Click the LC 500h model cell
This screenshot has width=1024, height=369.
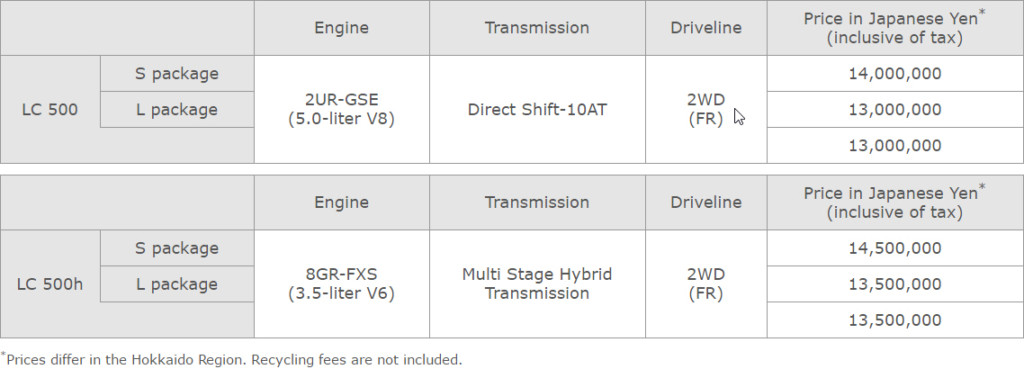click(x=50, y=284)
